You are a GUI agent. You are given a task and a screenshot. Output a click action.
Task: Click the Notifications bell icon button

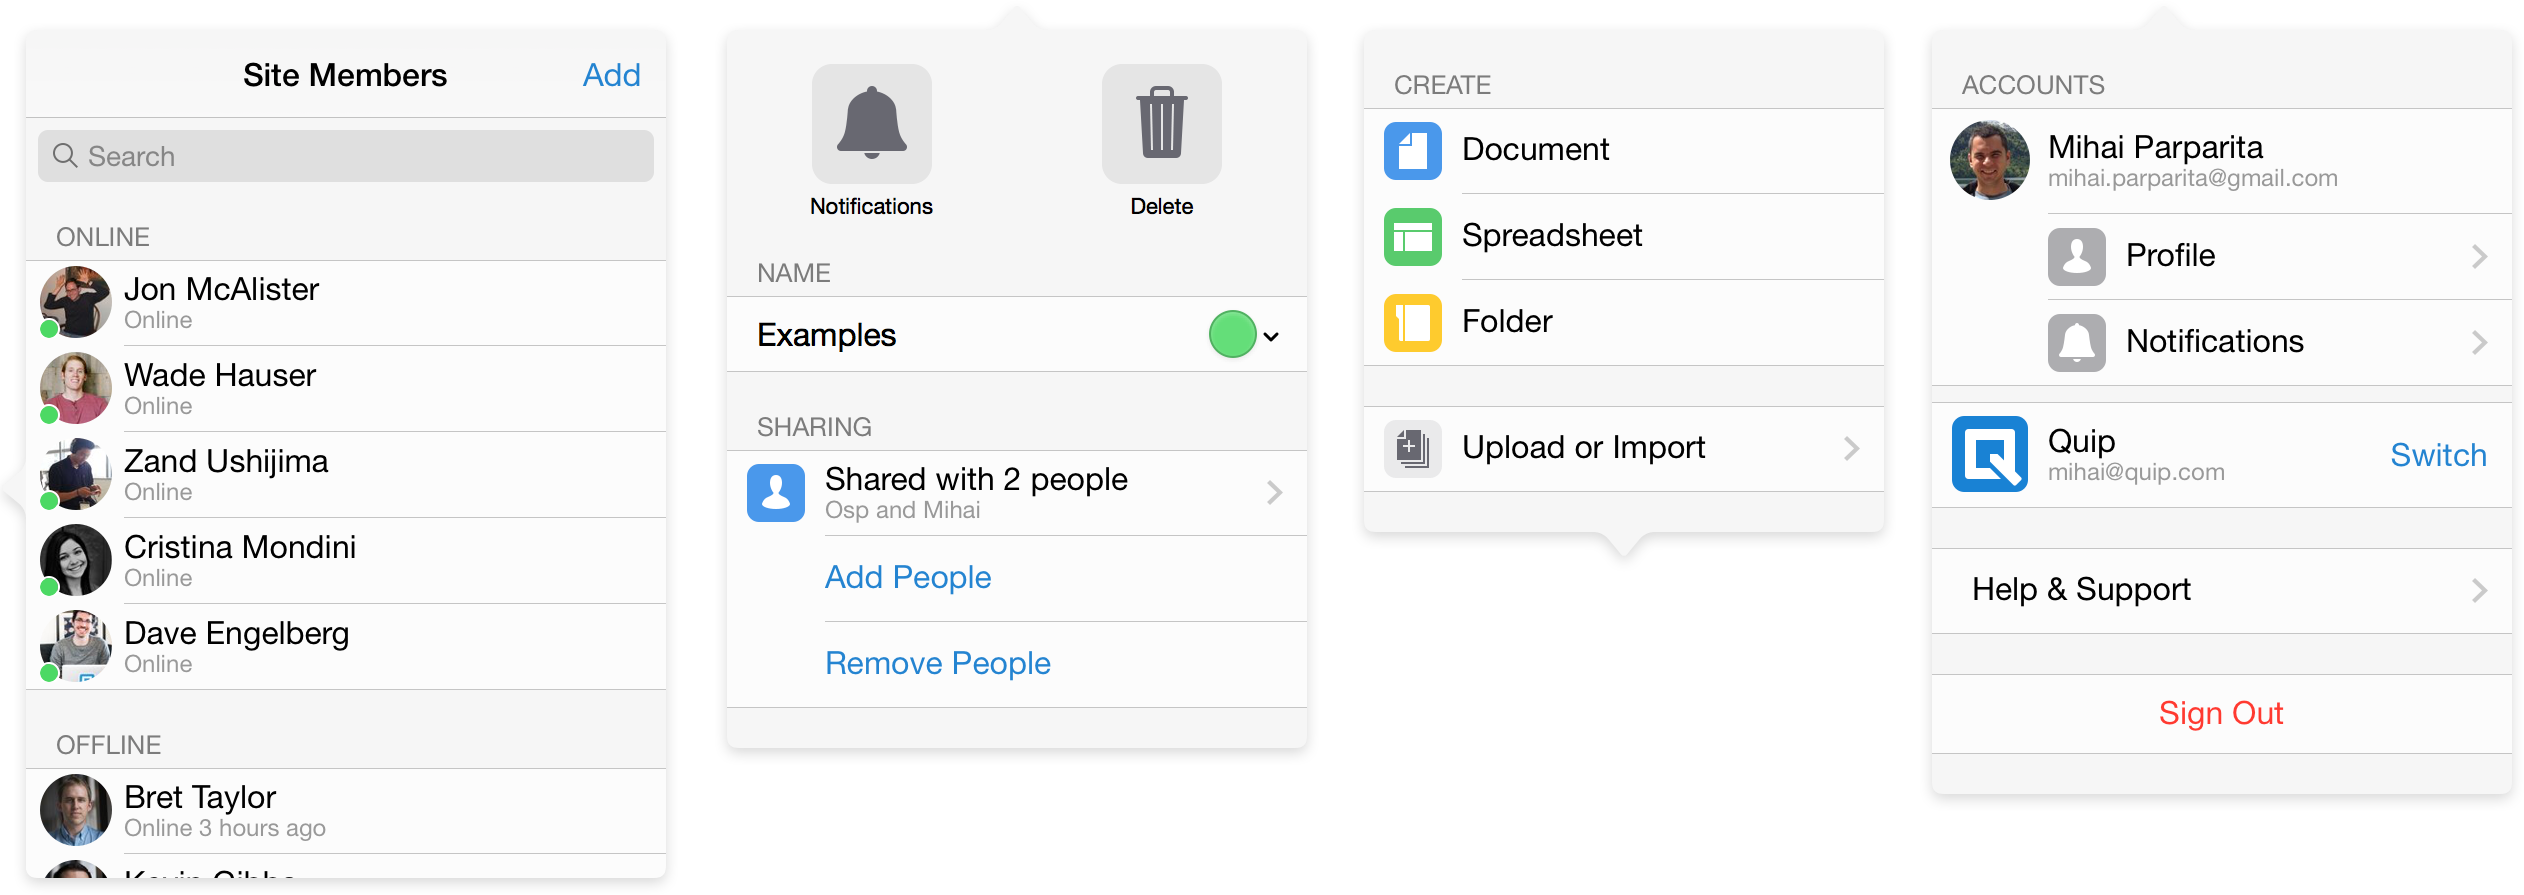871,124
